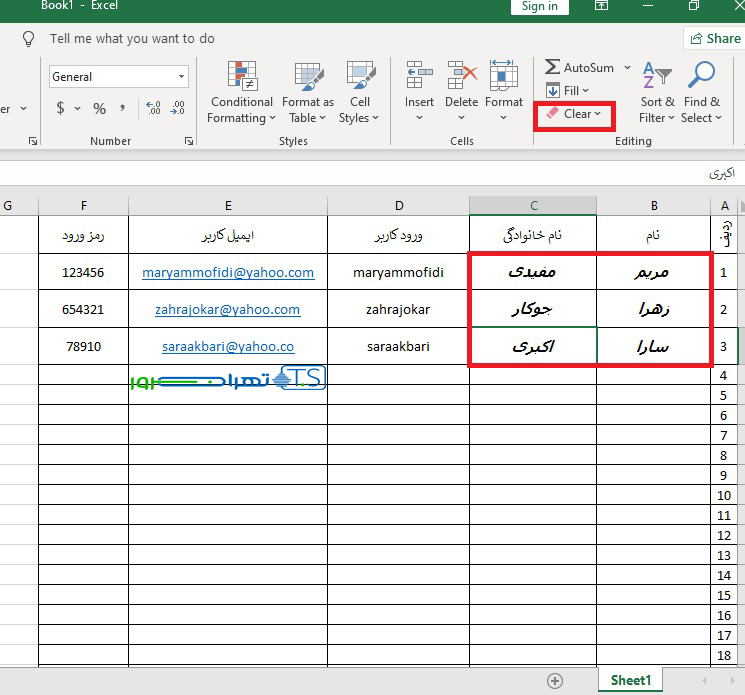745x695 pixels.
Task: Select cell with name زهرا
Action: coord(653,309)
